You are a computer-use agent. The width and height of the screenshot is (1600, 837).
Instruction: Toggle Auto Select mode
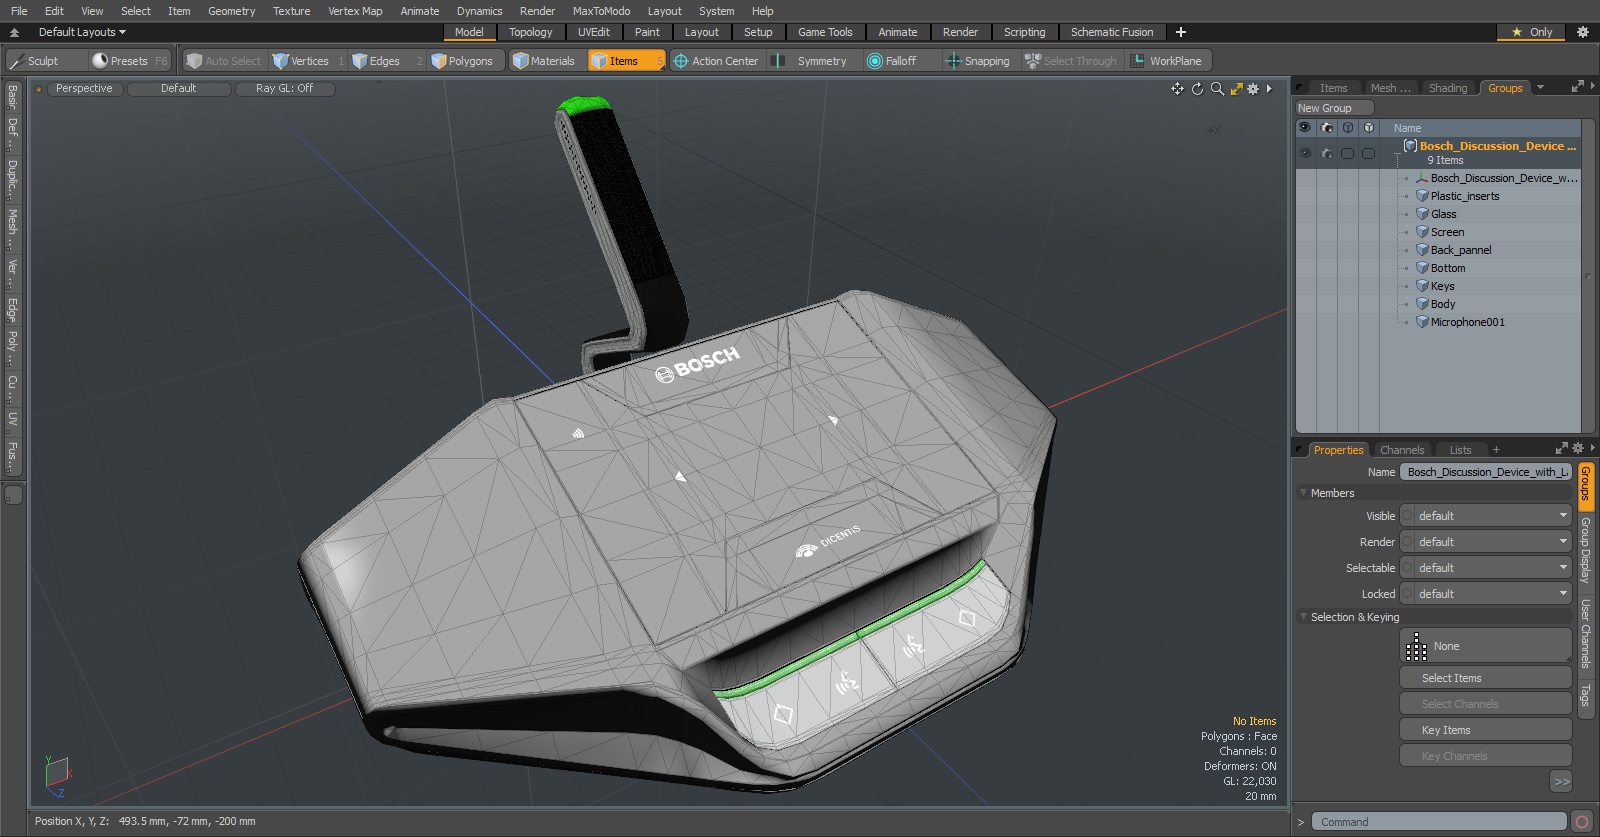coord(224,61)
